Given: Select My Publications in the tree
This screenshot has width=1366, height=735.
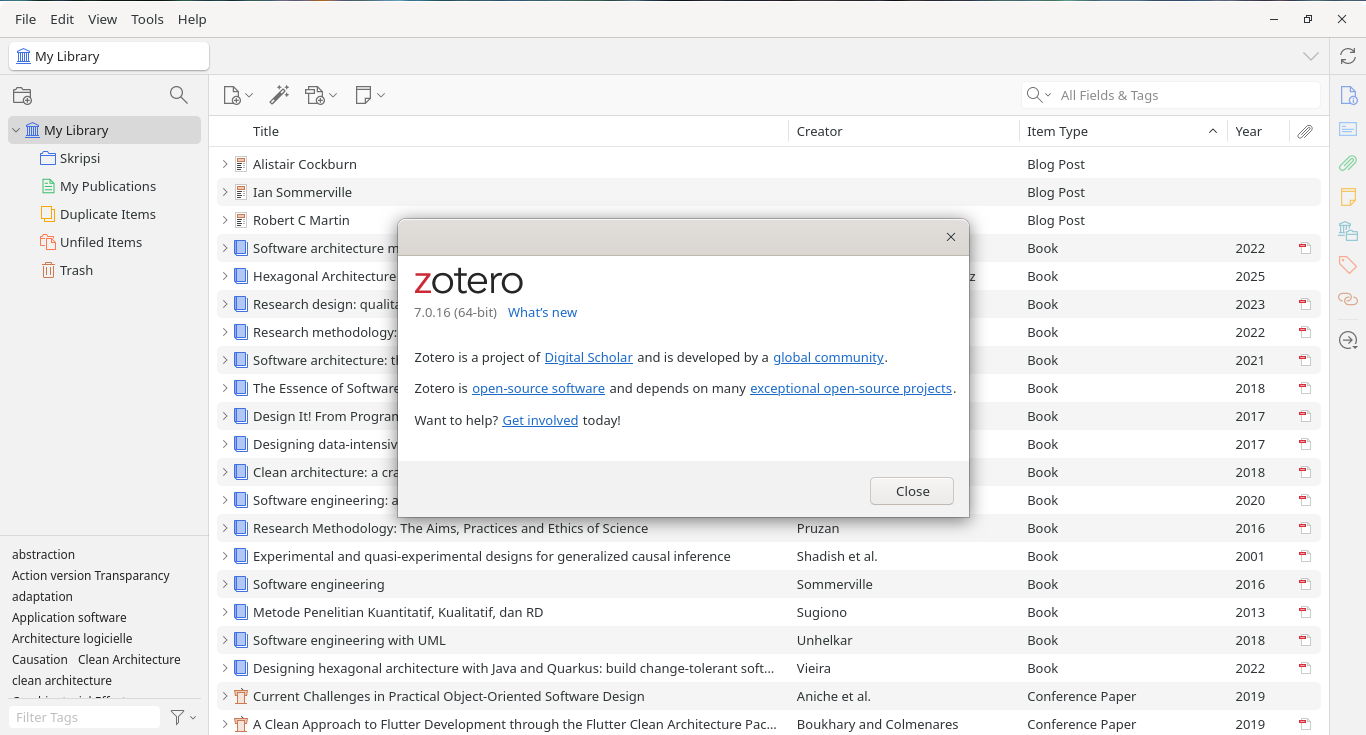Looking at the screenshot, I should point(108,186).
